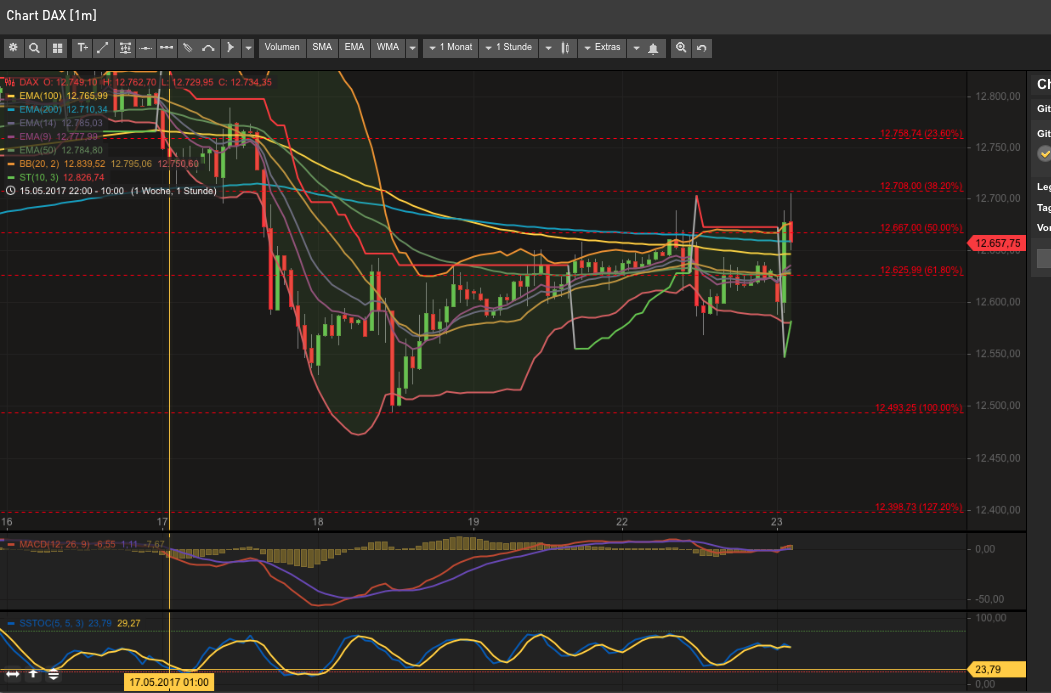Select the trendline drawing tool
The image size is (1051, 693).
coord(102,47)
